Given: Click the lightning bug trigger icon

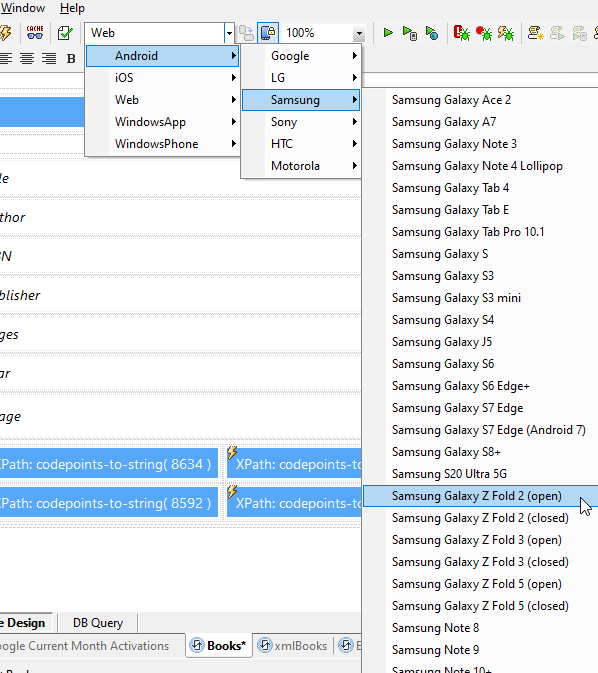Looking at the screenshot, I should click(506, 33).
